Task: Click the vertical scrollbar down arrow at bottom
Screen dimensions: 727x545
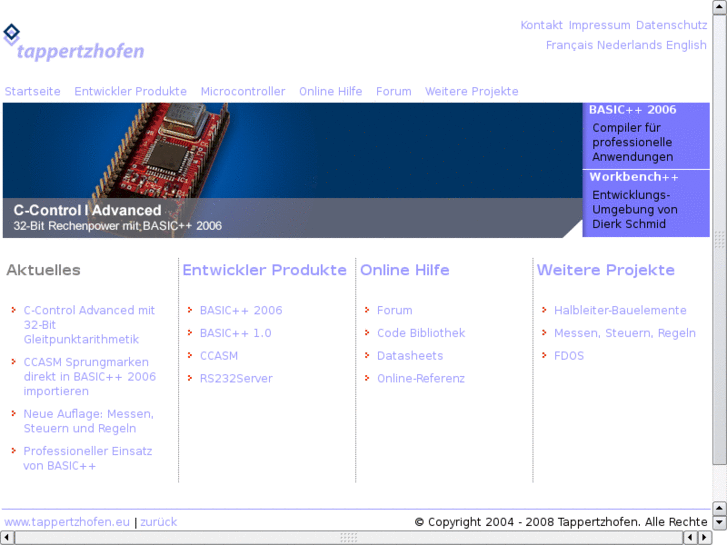Action: pyautogui.click(x=720, y=523)
